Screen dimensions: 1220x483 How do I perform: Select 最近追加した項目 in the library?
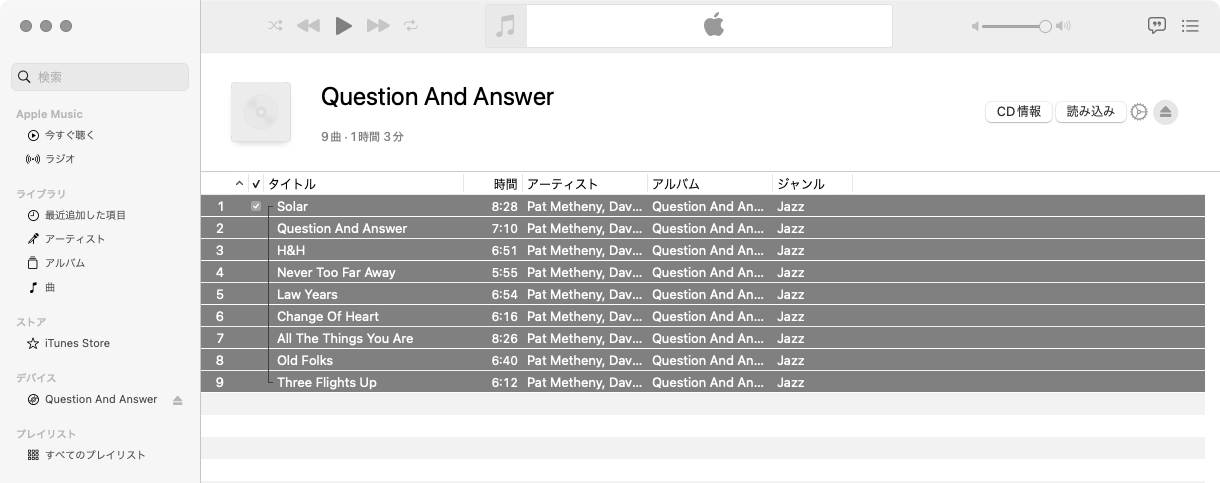(x=85, y=215)
